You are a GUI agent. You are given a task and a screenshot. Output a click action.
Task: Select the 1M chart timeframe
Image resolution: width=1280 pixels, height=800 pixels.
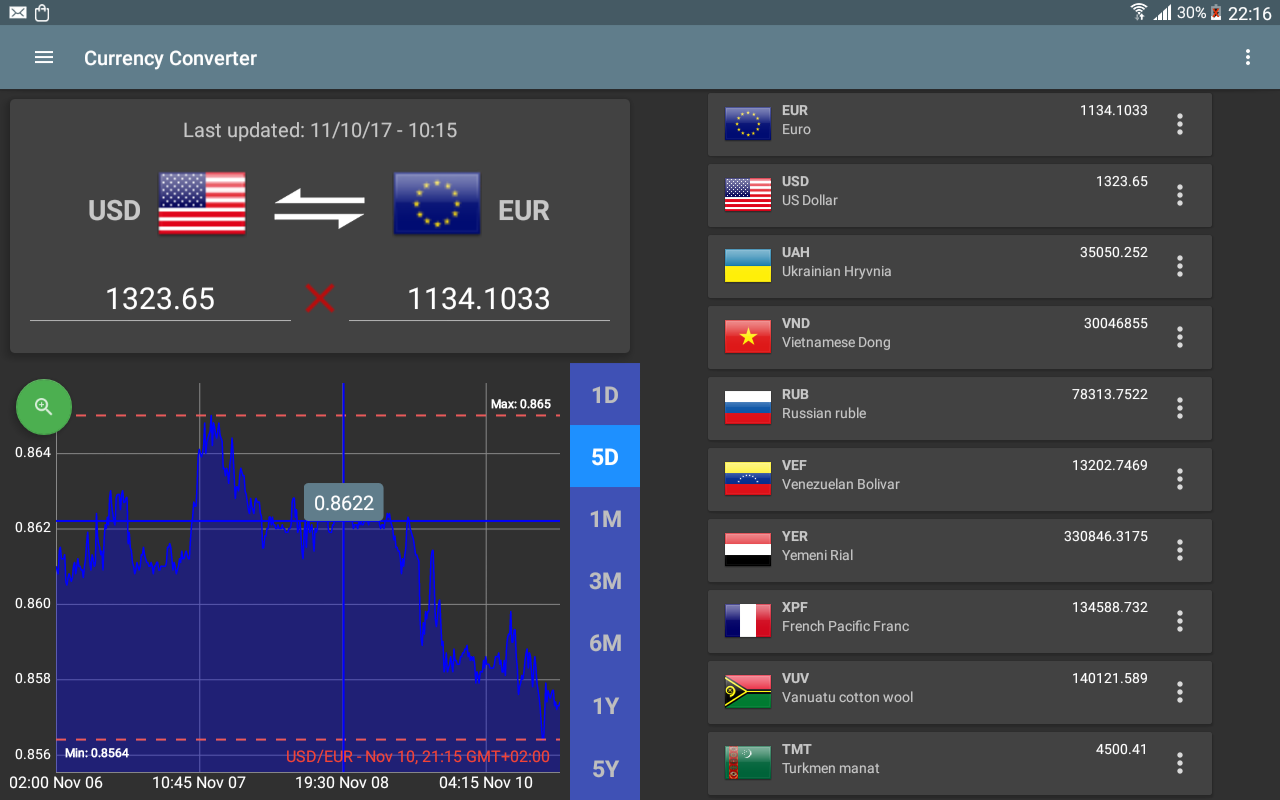[604, 518]
